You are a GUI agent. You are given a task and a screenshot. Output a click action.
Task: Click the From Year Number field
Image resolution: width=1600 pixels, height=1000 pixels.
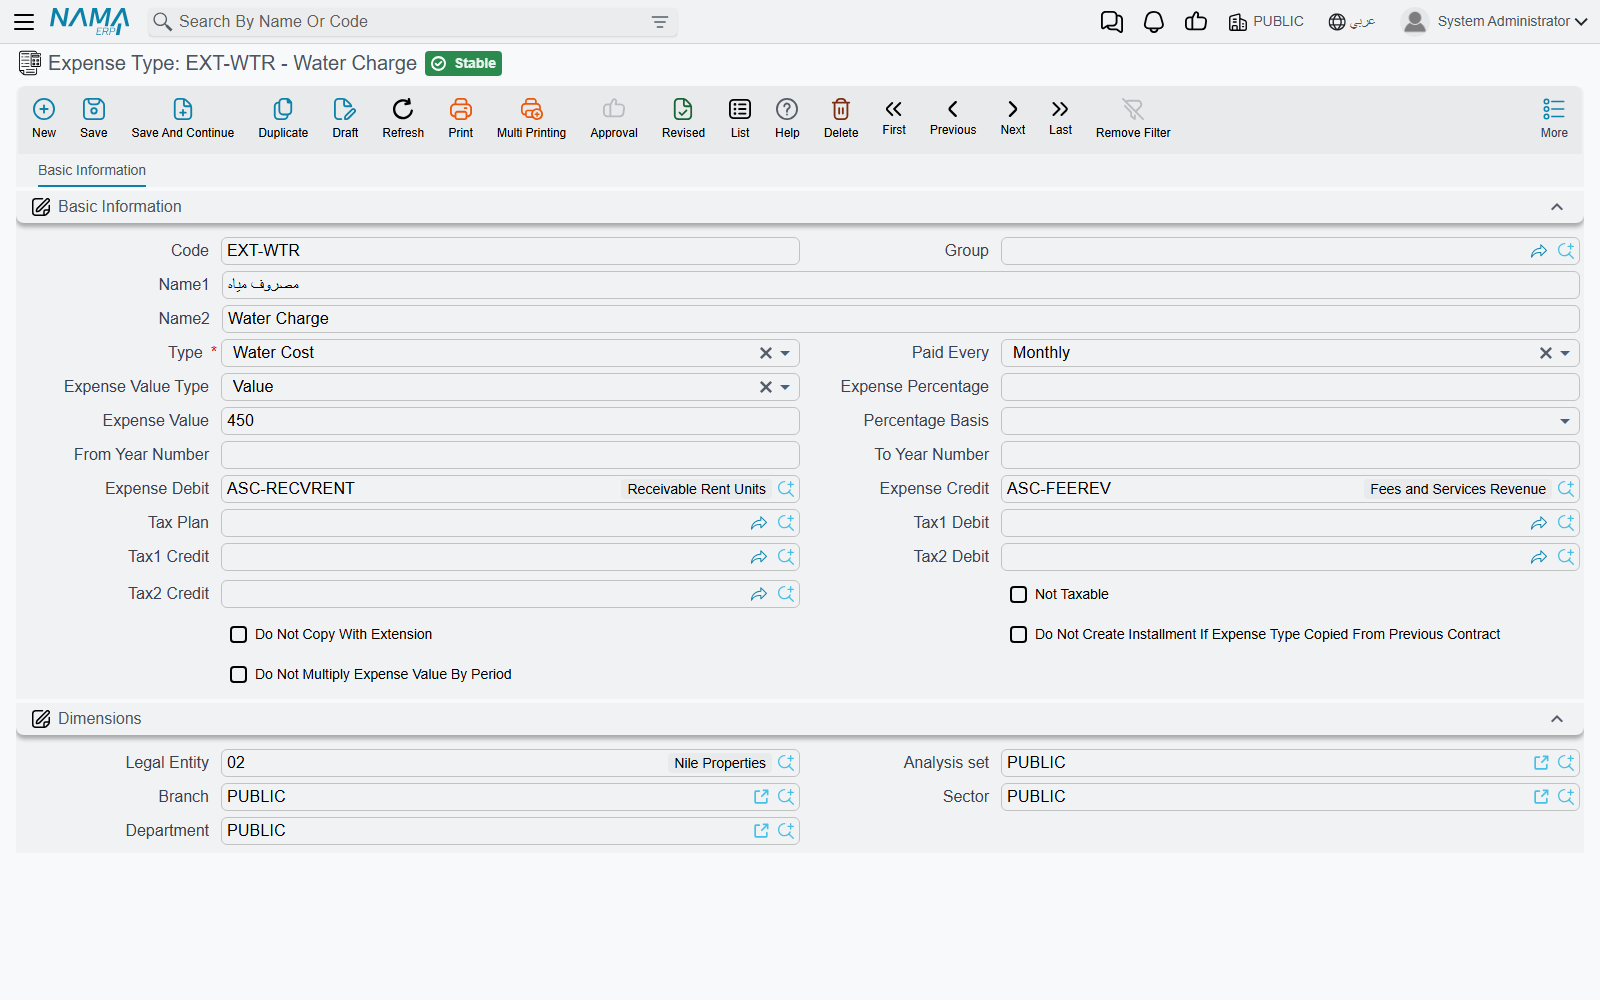[510, 455]
